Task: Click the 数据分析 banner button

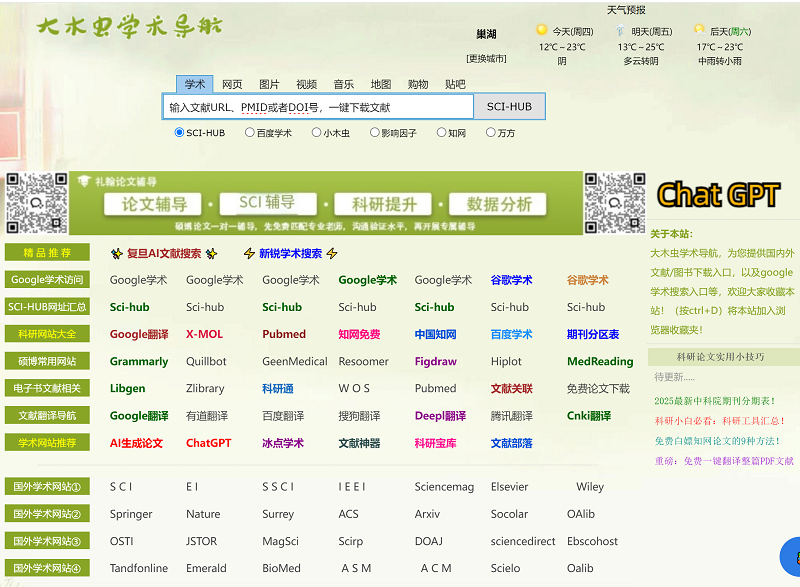Action: 498,204
